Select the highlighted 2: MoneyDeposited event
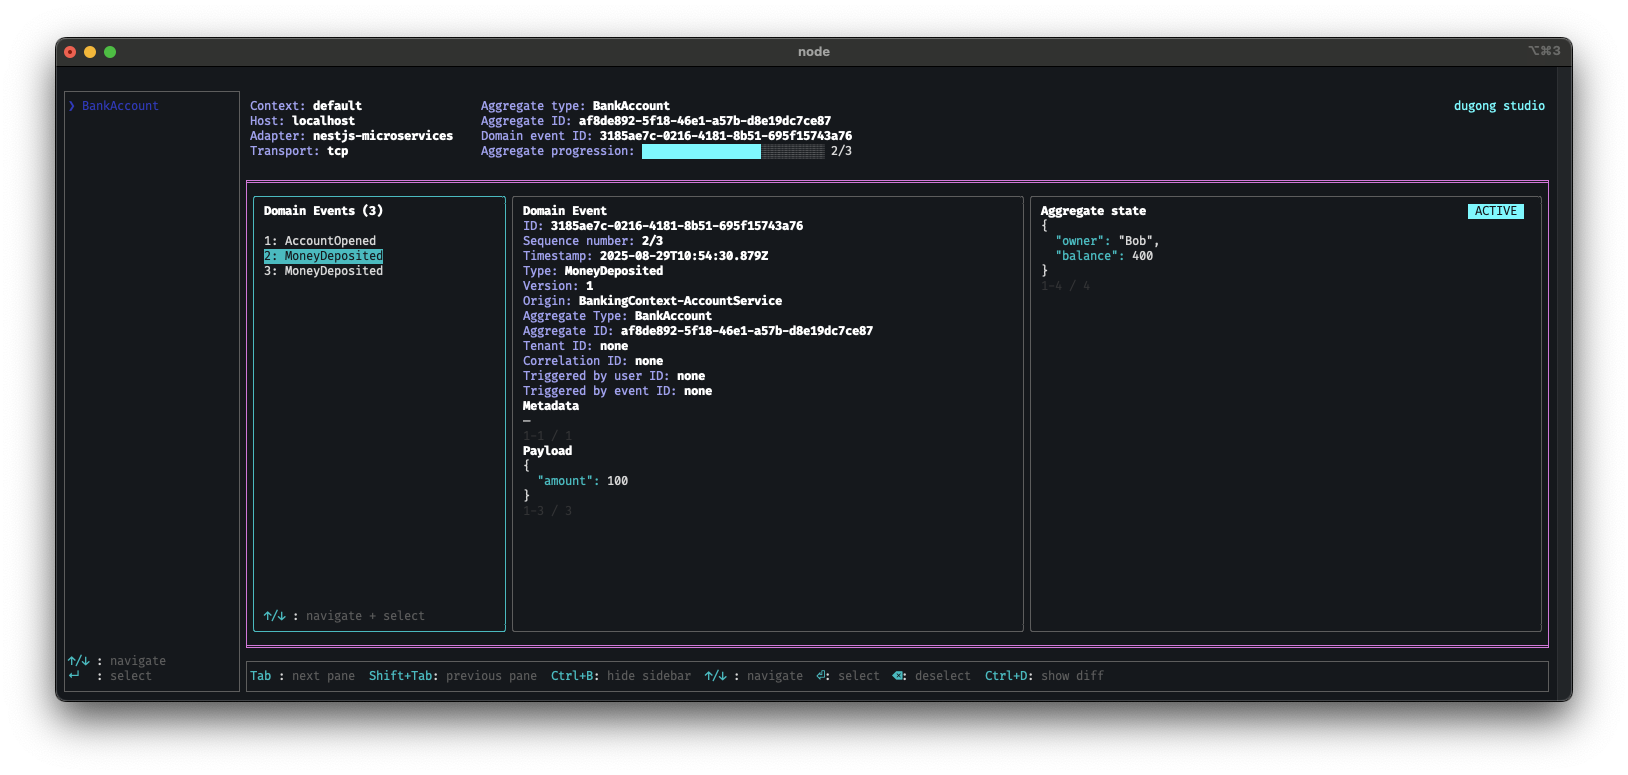The width and height of the screenshot is (1628, 775). 323,256
